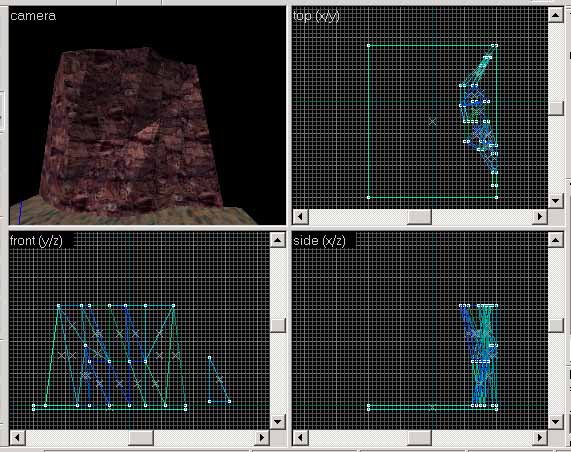Click side view scroll up arrow

click(x=556, y=240)
